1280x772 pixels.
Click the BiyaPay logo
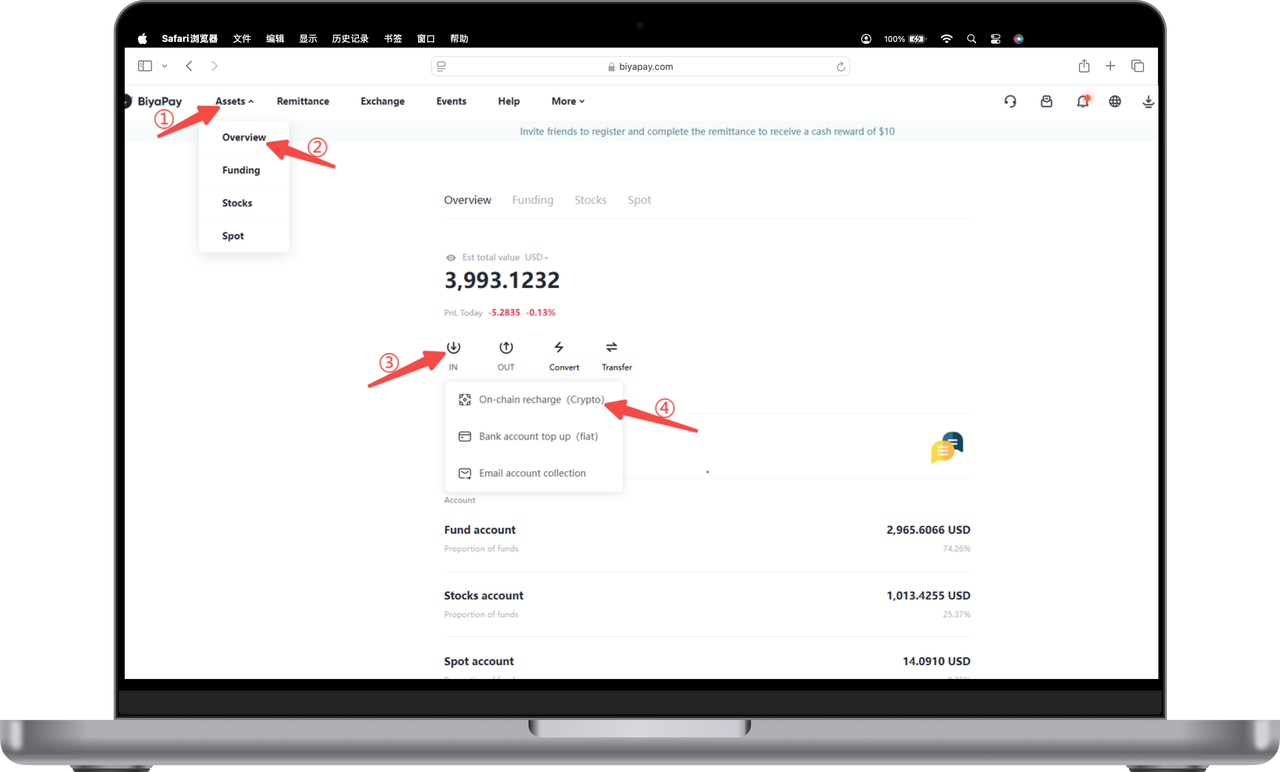point(153,101)
